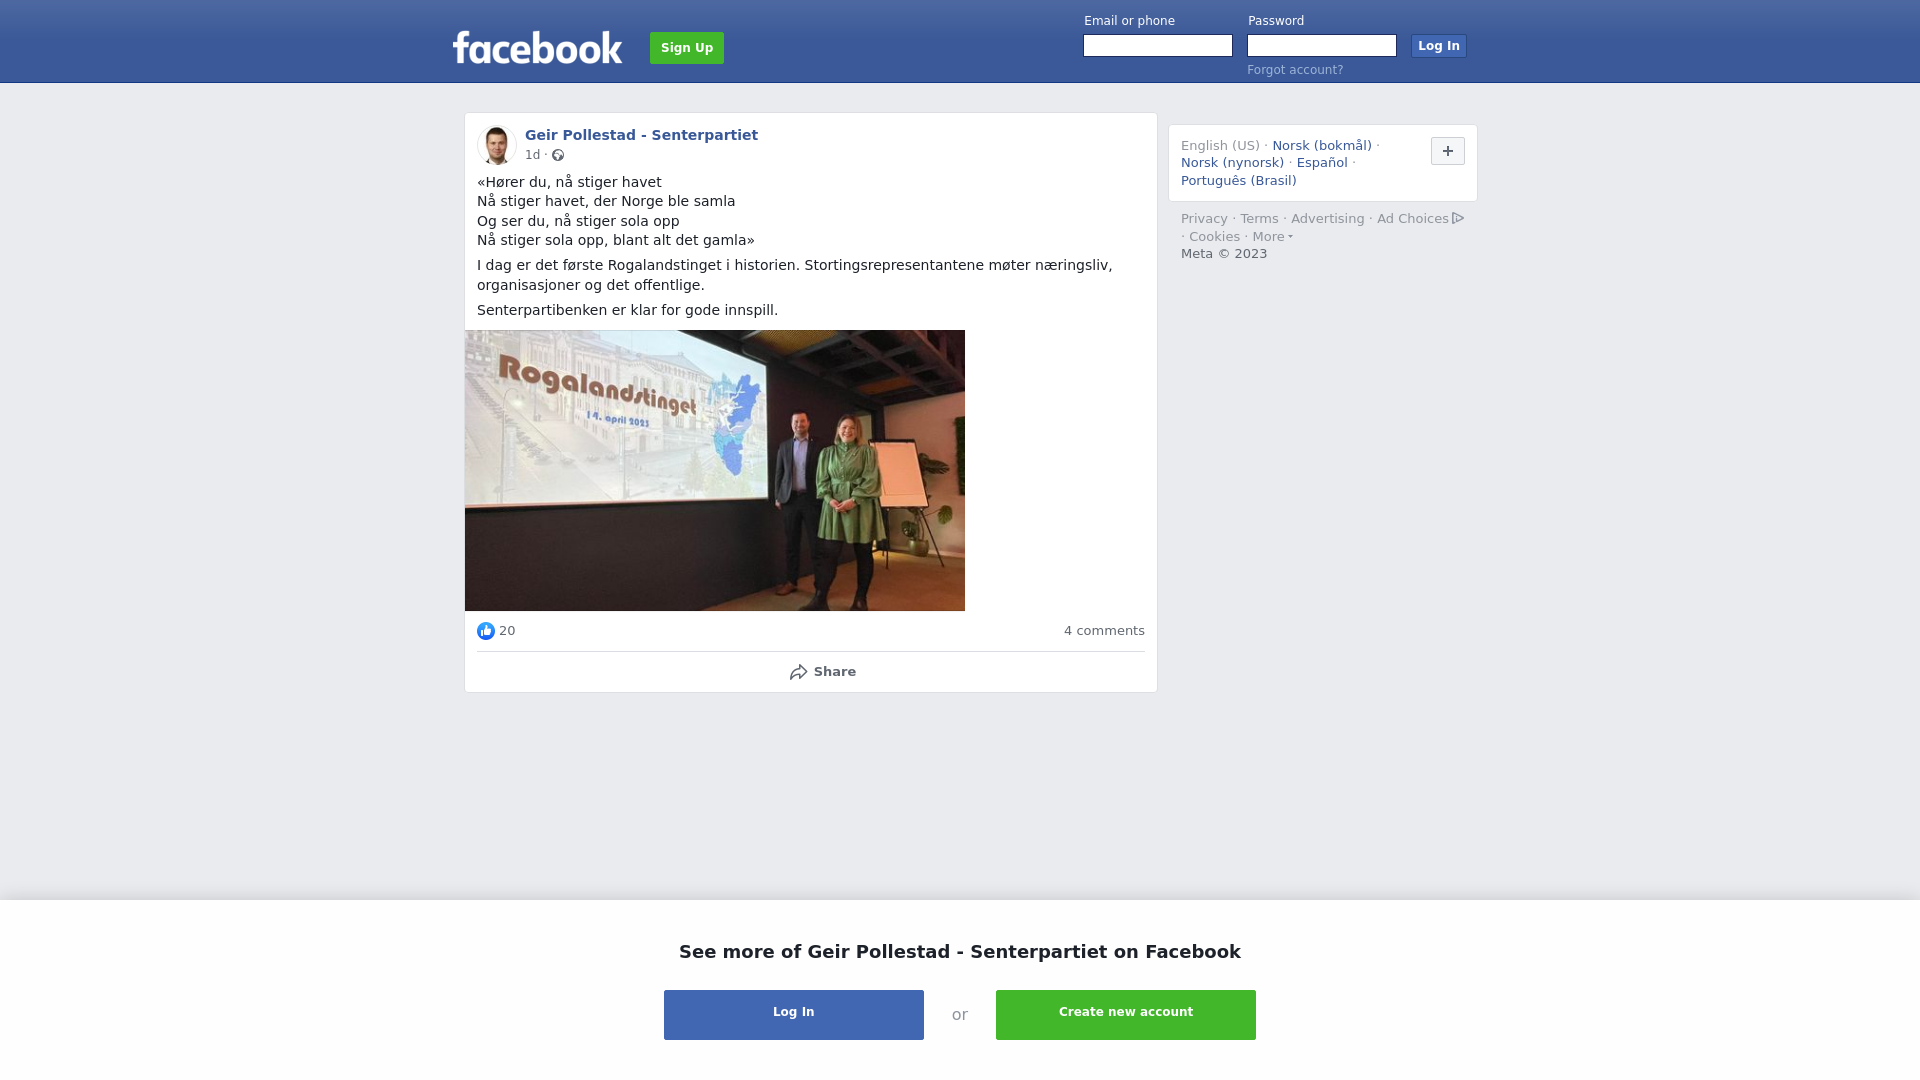Image resolution: width=1920 pixels, height=1080 pixels.
Task: Open Geir Pollestad's profile picture
Action: click(x=496, y=145)
